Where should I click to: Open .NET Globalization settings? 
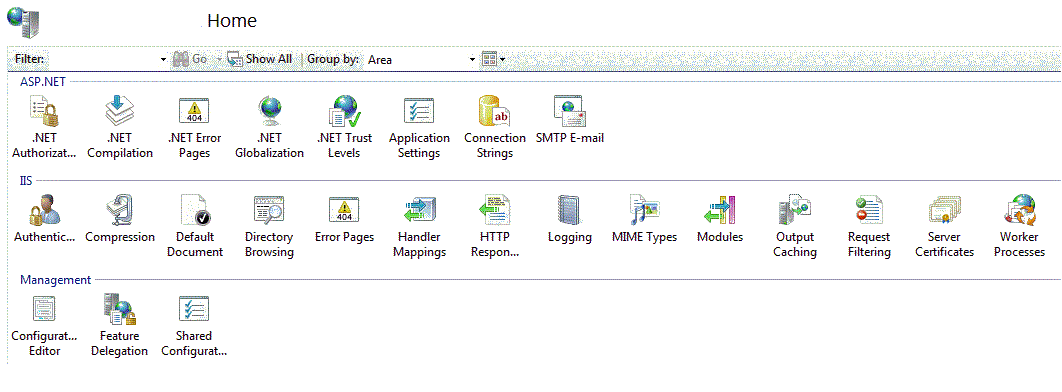[270, 127]
